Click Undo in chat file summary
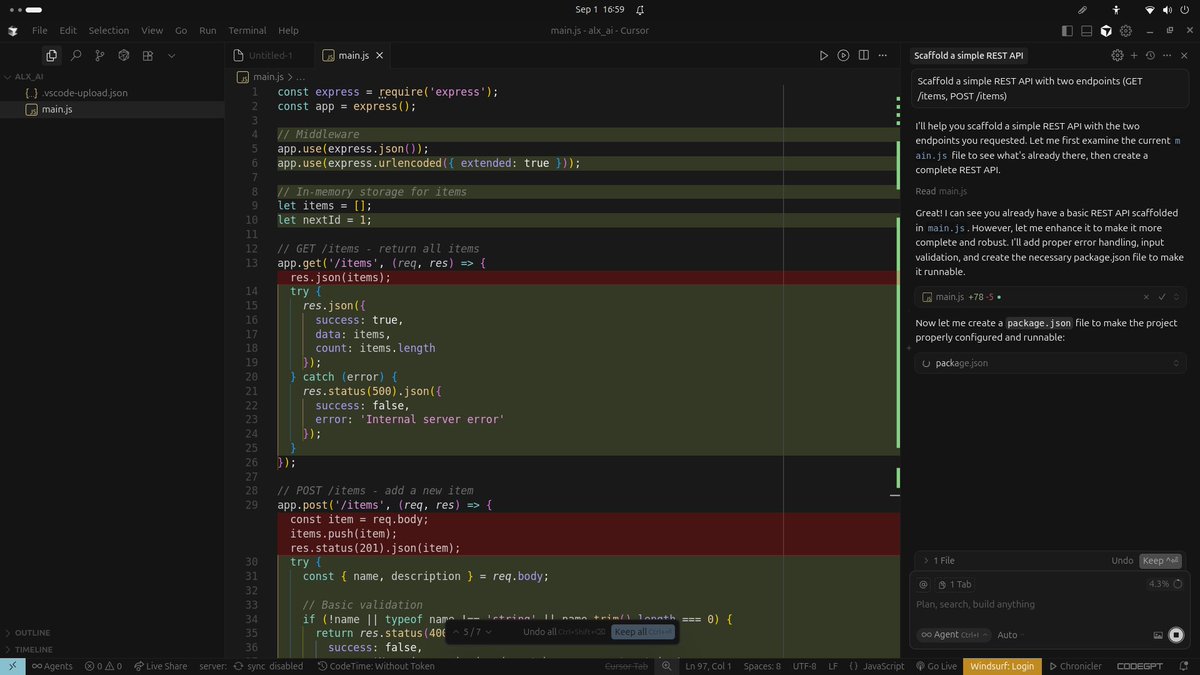Viewport: 1200px width, 675px height. pos(1122,561)
